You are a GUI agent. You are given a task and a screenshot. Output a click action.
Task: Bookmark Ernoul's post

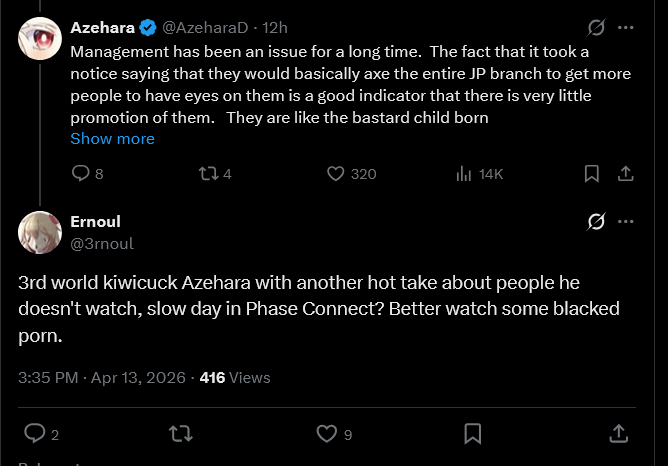473,434
